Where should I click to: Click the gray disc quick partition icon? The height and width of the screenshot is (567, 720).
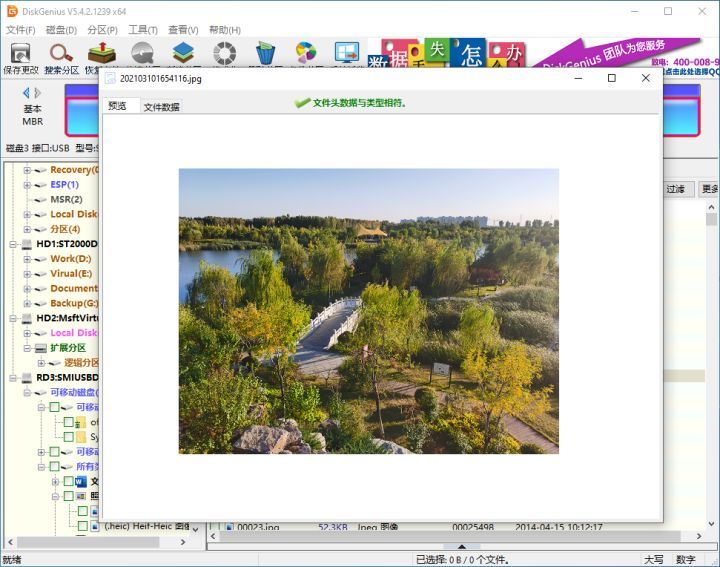pyautogui.click(x=142, y=53)
